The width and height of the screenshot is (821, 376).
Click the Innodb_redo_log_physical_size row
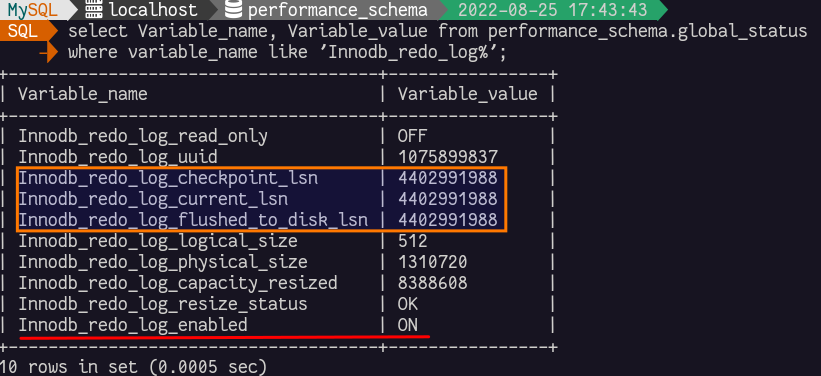[278, 262]
